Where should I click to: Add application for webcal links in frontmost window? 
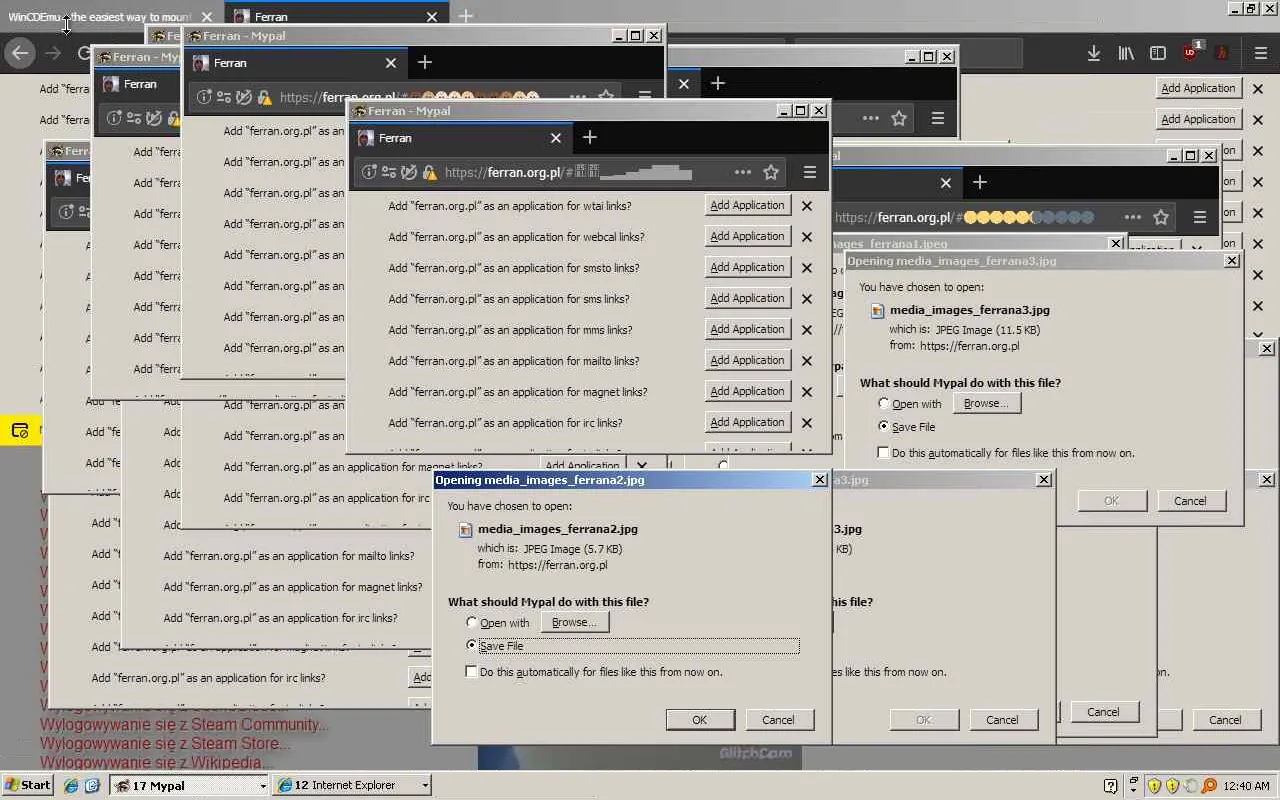pos(747,237)
